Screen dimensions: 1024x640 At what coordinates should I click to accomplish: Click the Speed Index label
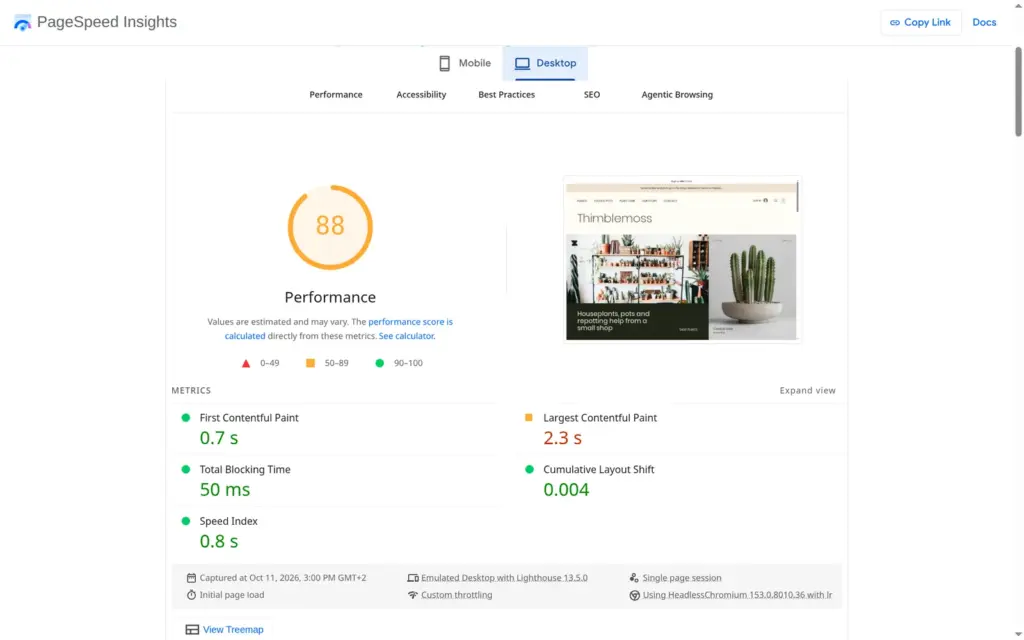228,521
